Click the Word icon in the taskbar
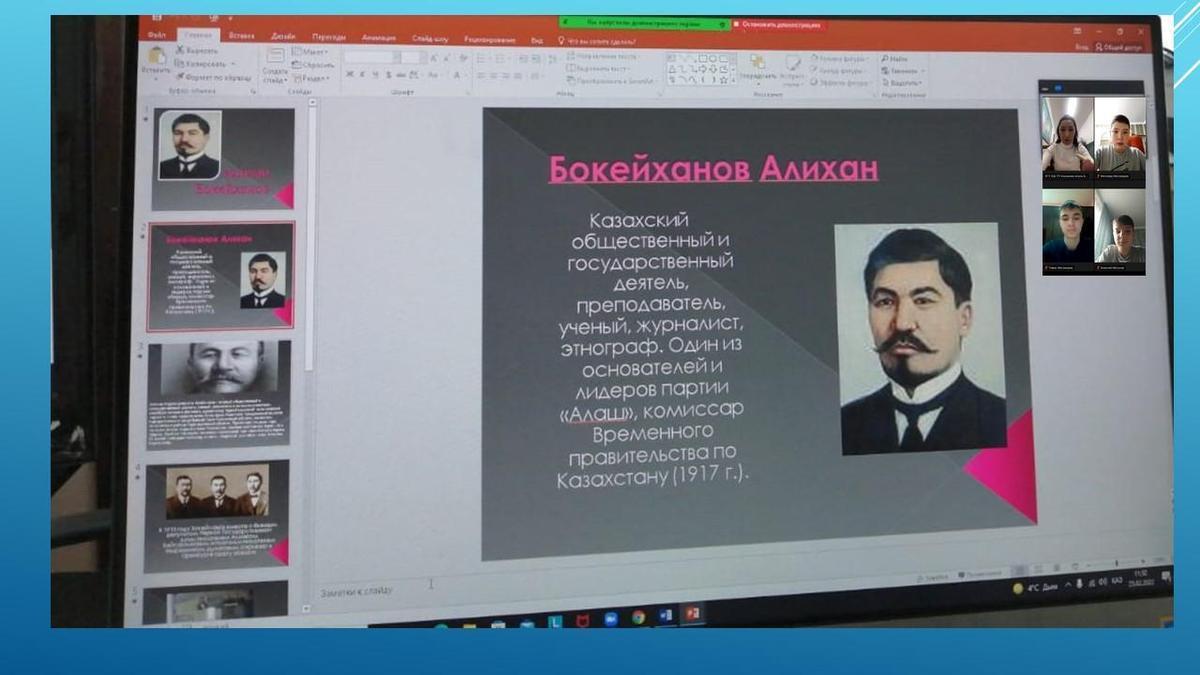1200x675 pixels. pyautogui.click(x=665, y=615)
